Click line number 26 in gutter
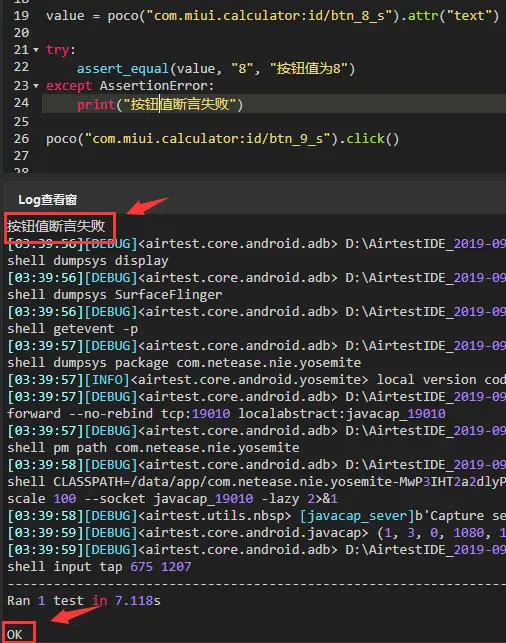This screenshot has height=643, width=506. [21, 139]
